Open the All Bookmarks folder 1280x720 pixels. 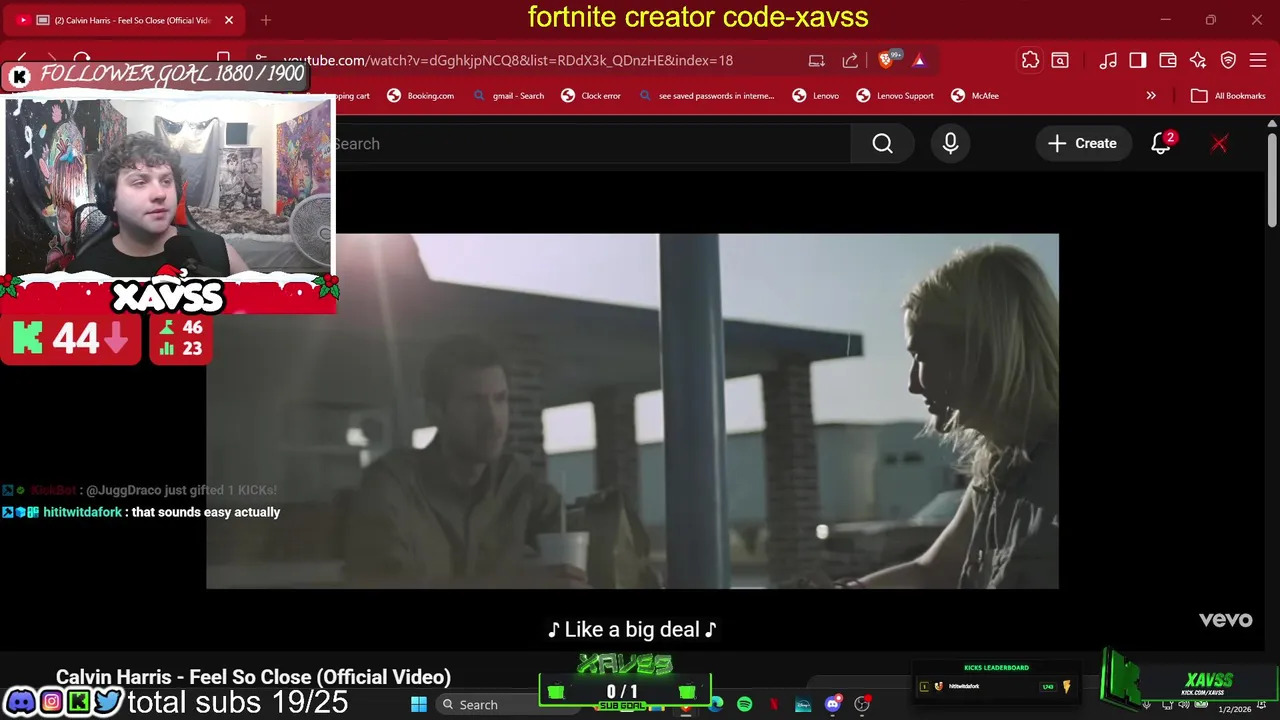pyautogui.click(x=1229, y=96)
